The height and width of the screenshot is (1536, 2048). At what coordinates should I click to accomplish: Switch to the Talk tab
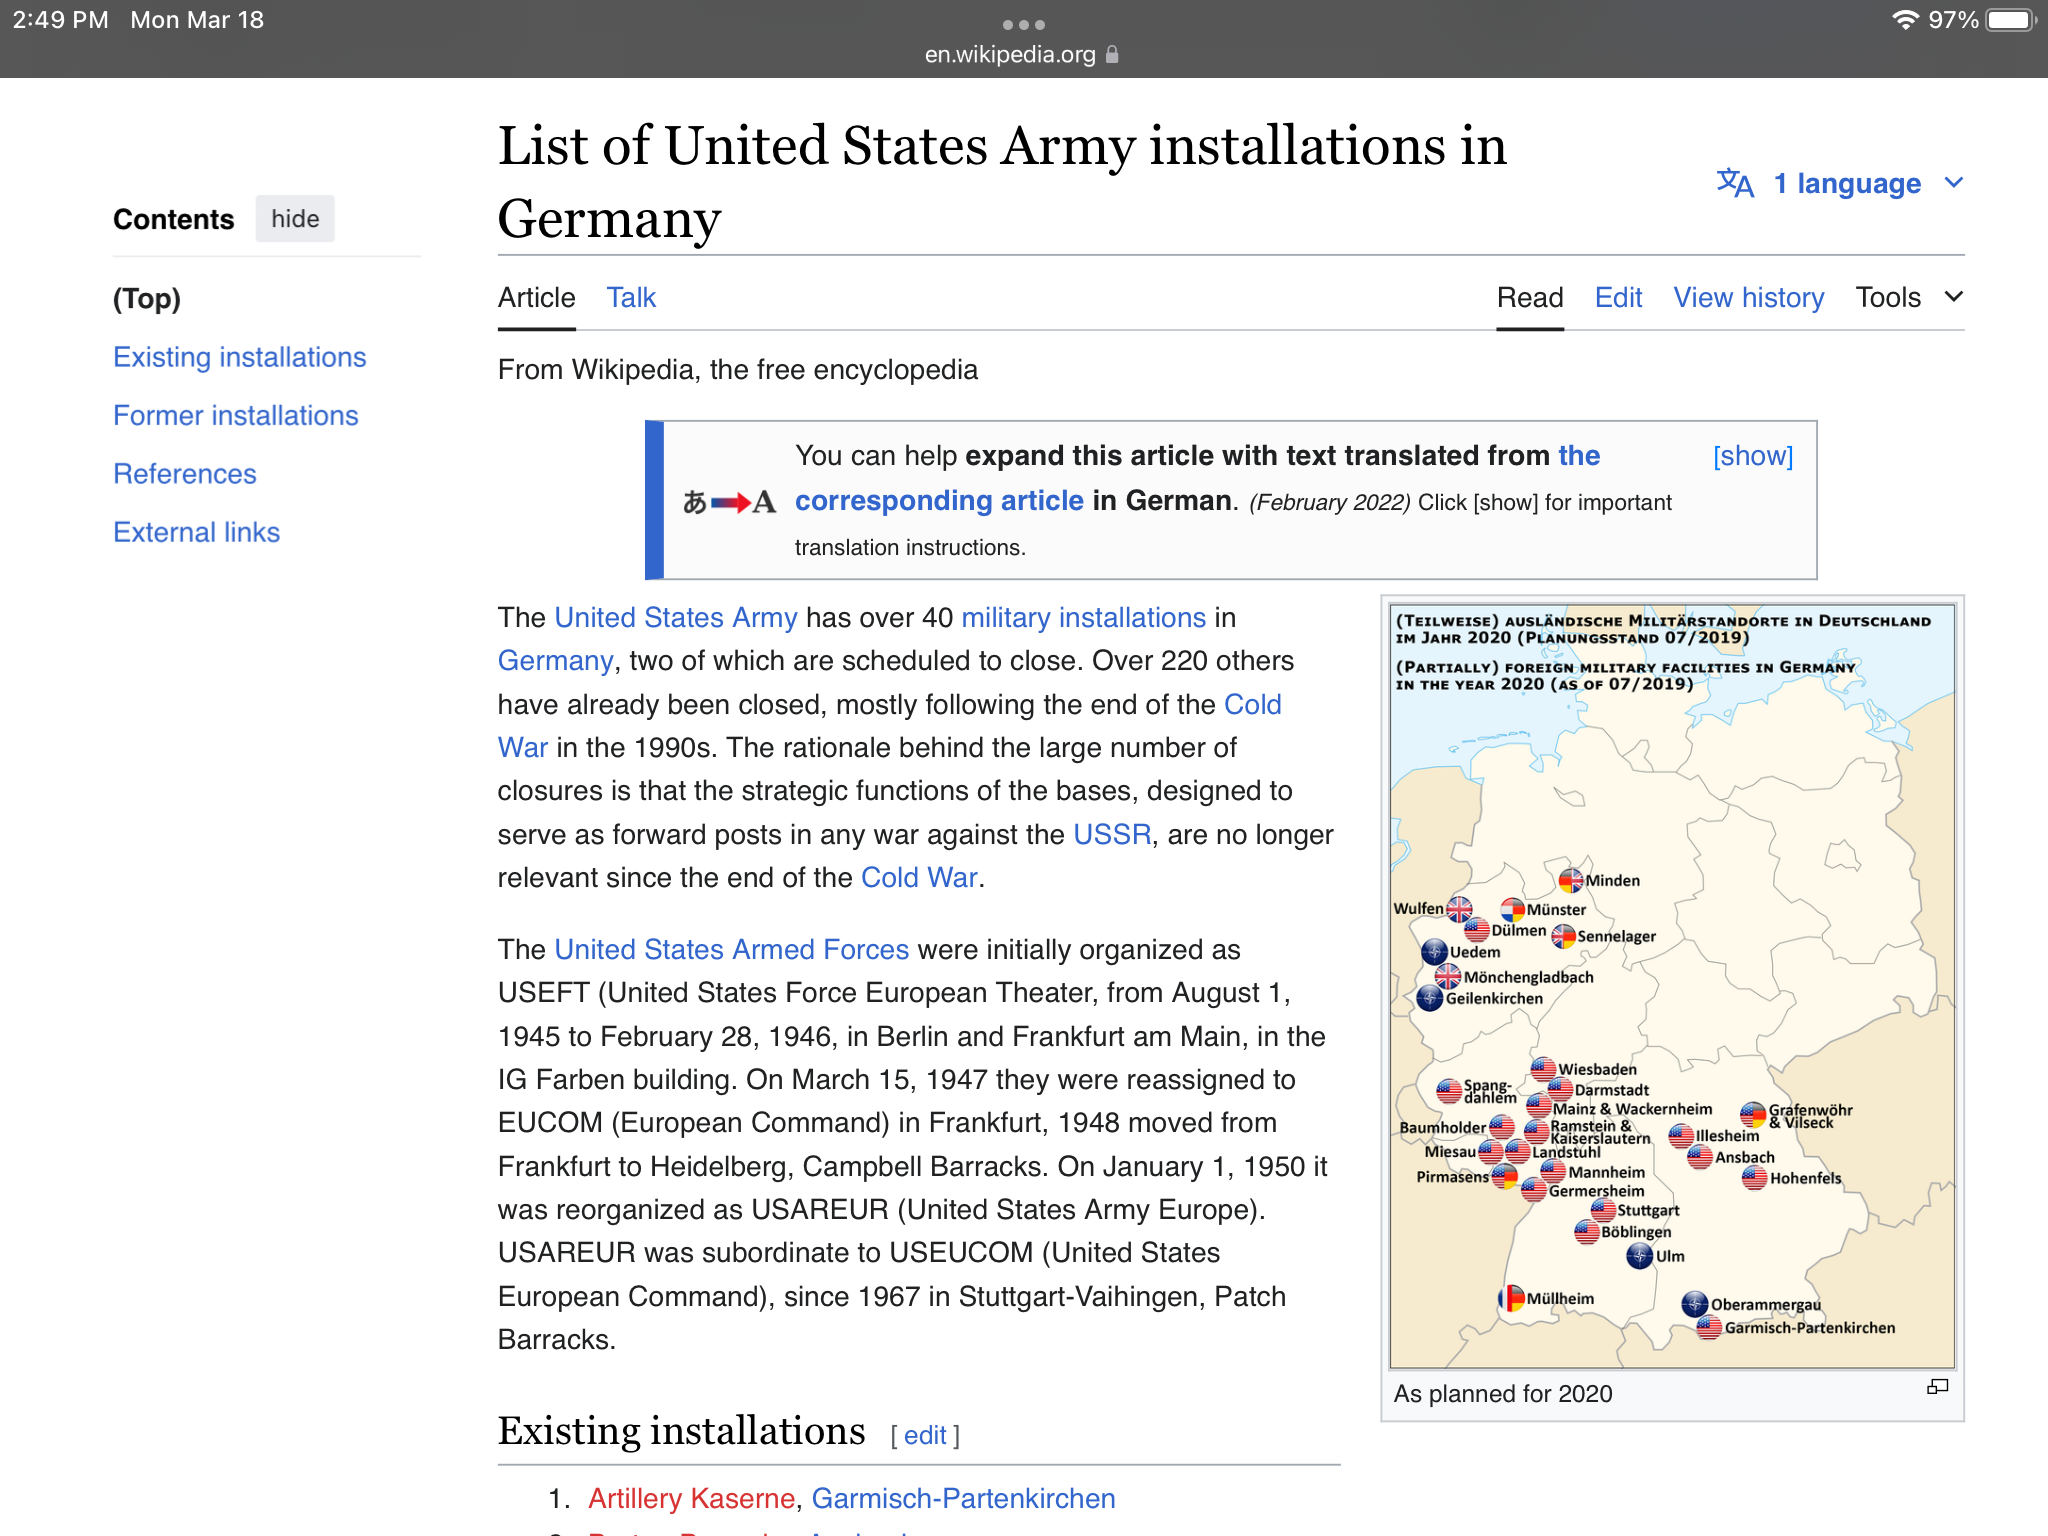[631, 297]
